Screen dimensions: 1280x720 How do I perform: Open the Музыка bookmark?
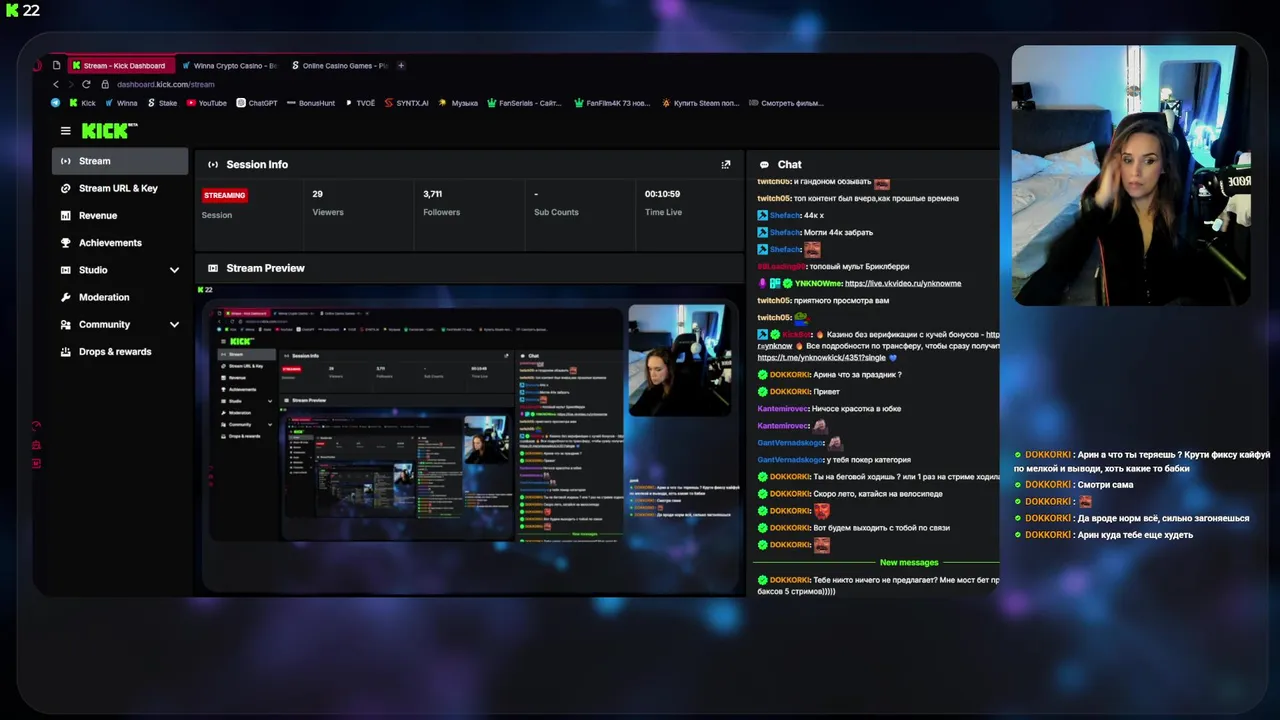459,103
